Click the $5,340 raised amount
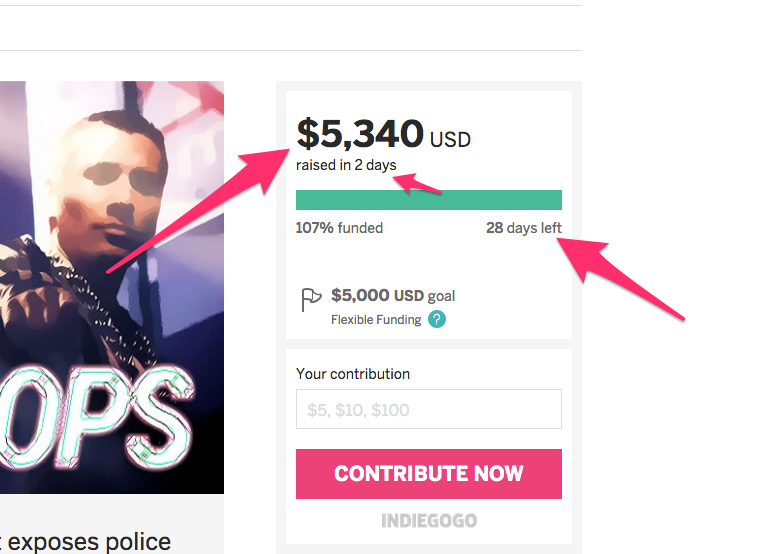 (360, 135)
